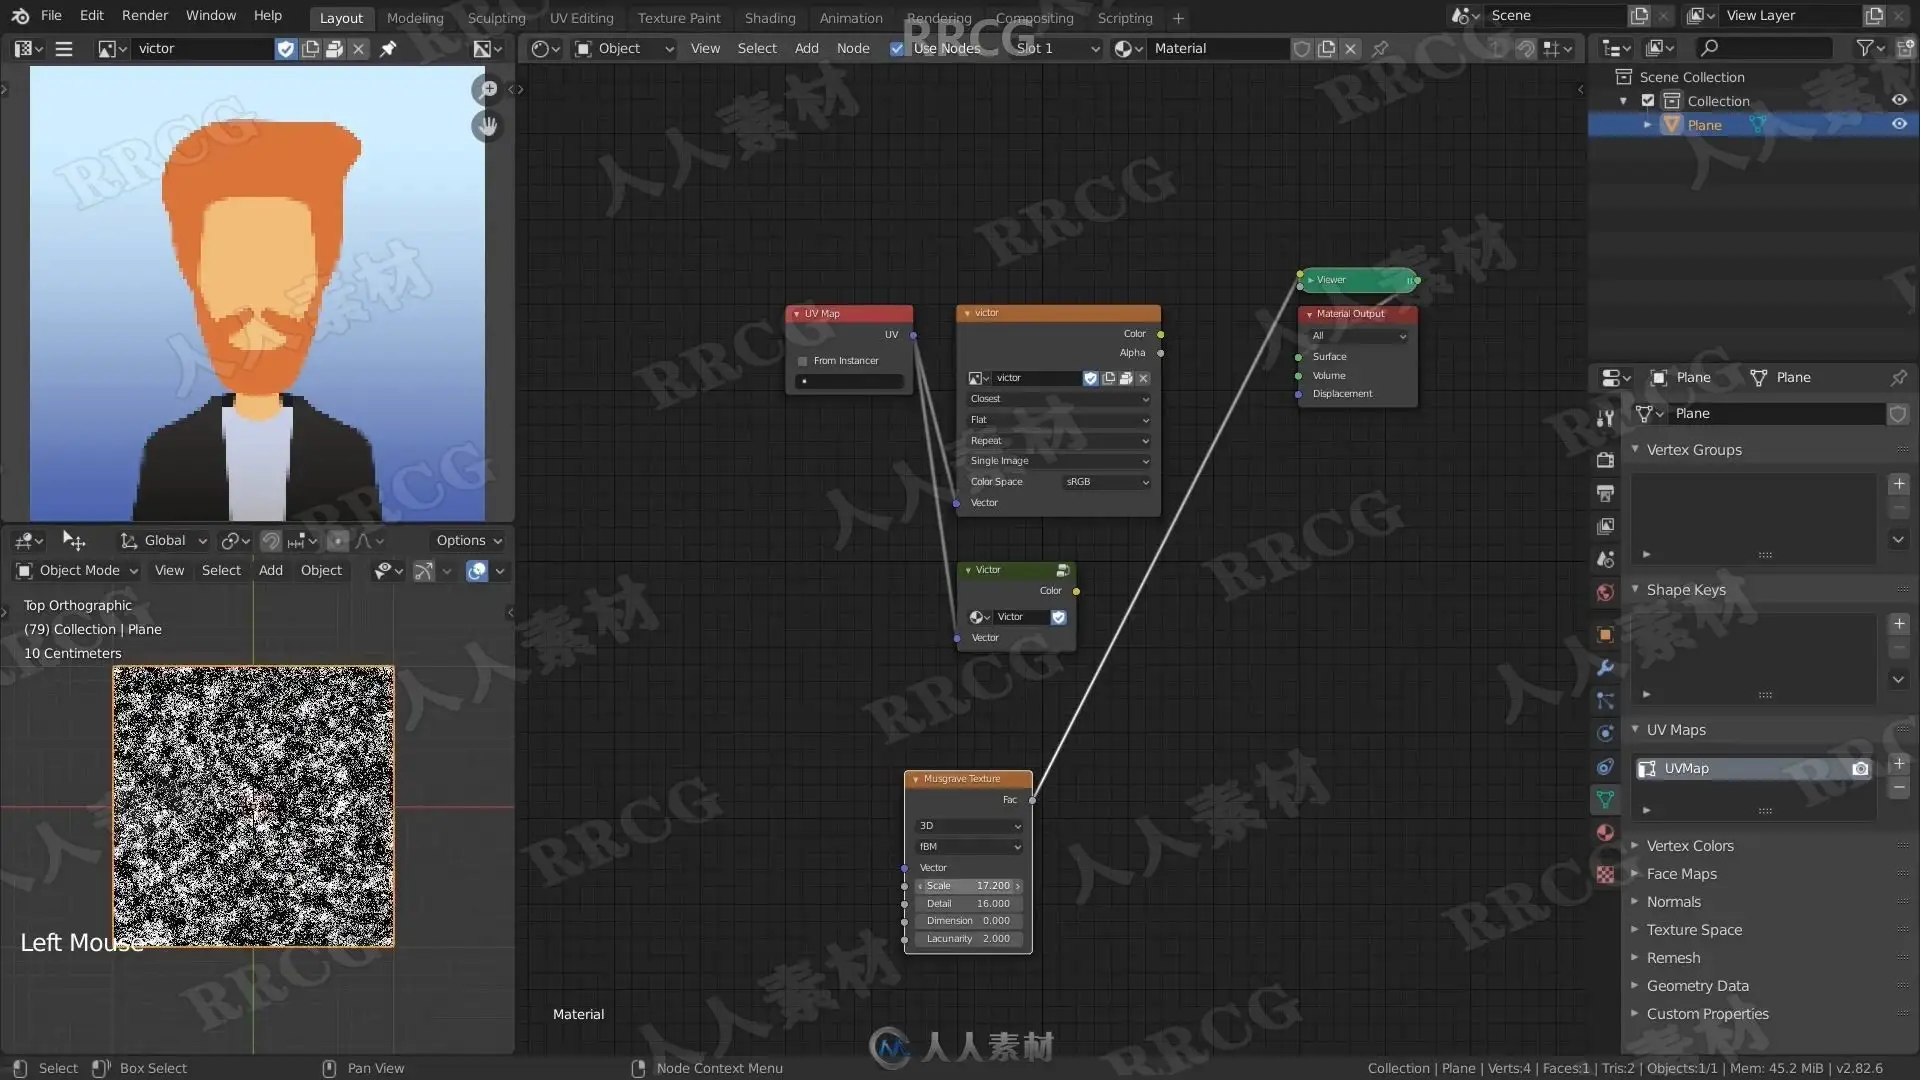Switch to the Shading workspace tab
1920x1080 pixels.
[x=769, y=18]
